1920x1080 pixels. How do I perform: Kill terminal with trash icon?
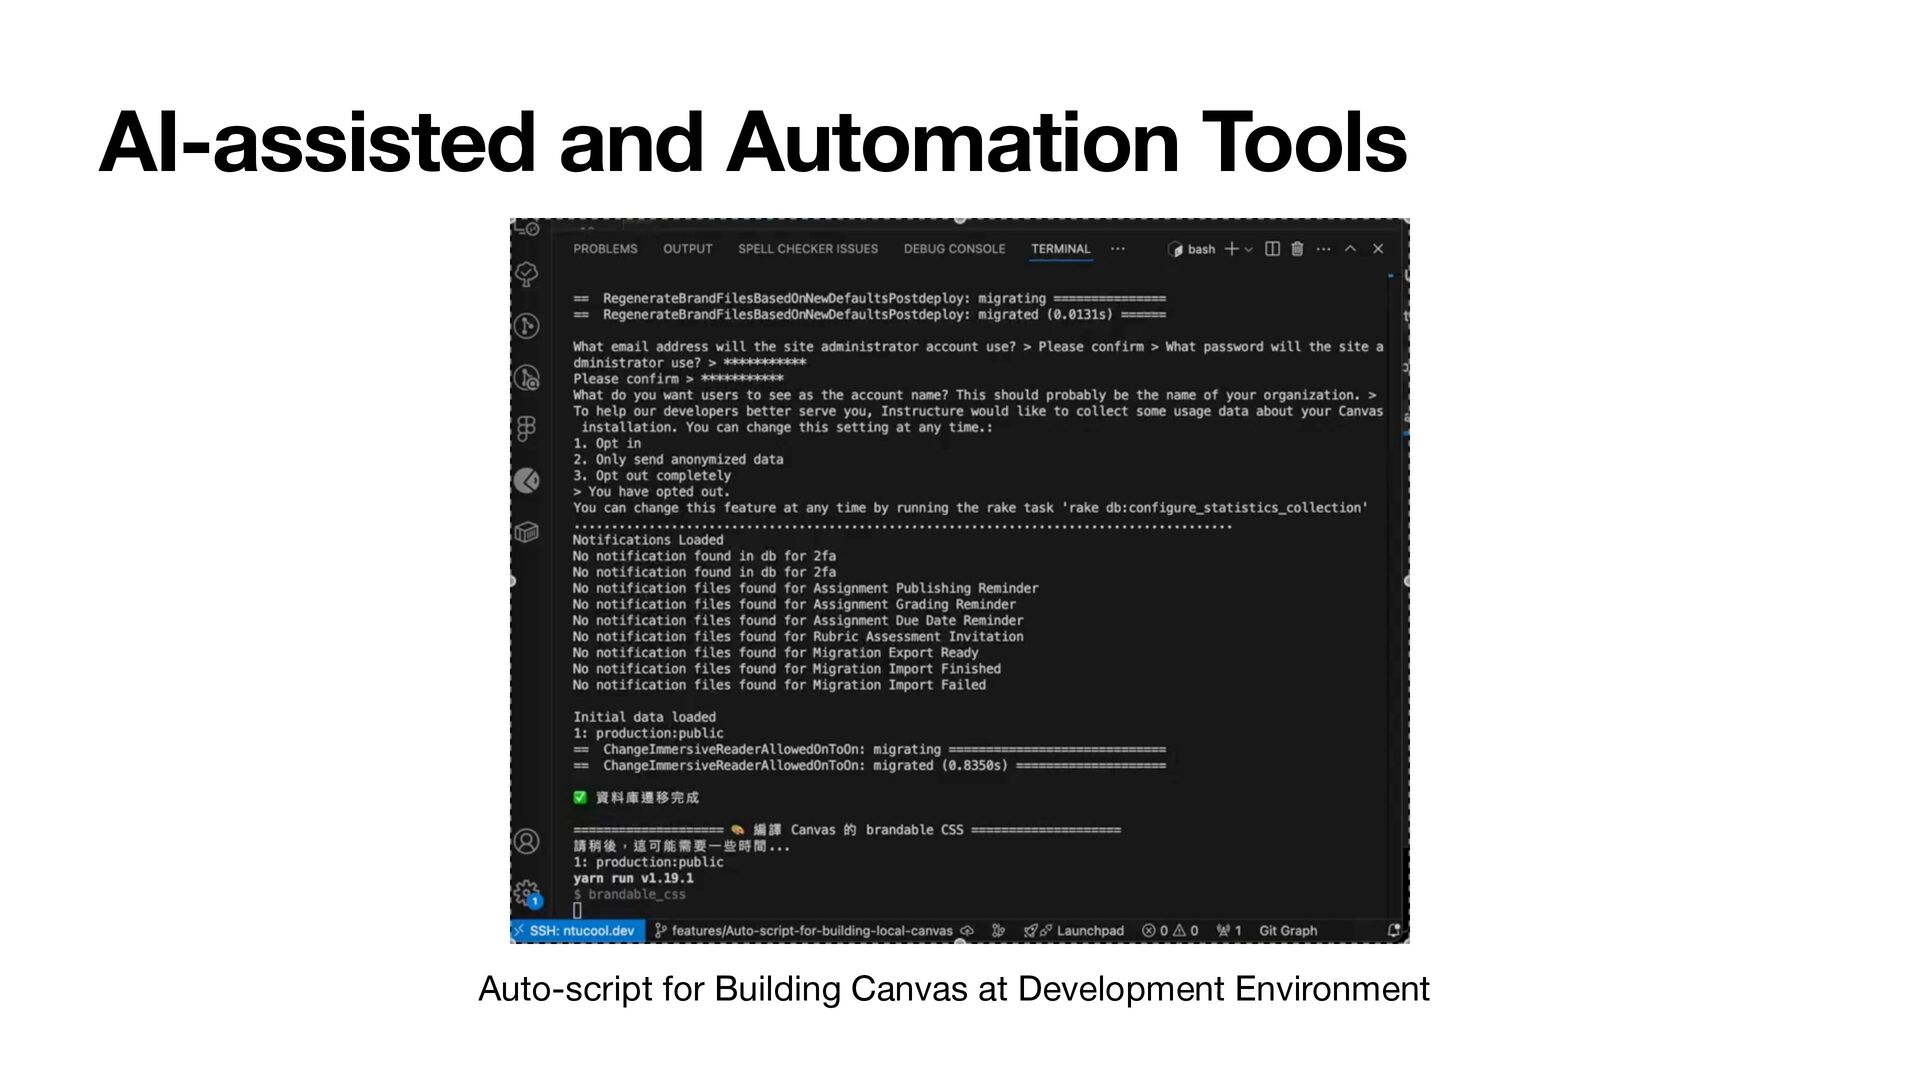click(1297, 249)
